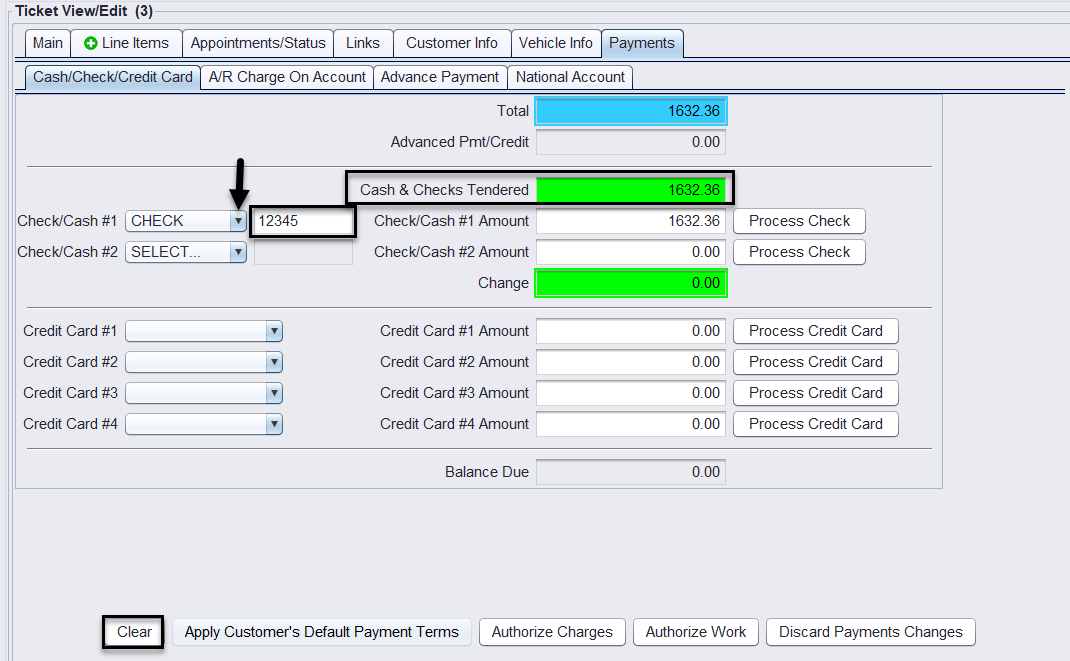Select the Vehicle Info tab
The width and height of the screenshot is (1070, 661).
(556, 43)
